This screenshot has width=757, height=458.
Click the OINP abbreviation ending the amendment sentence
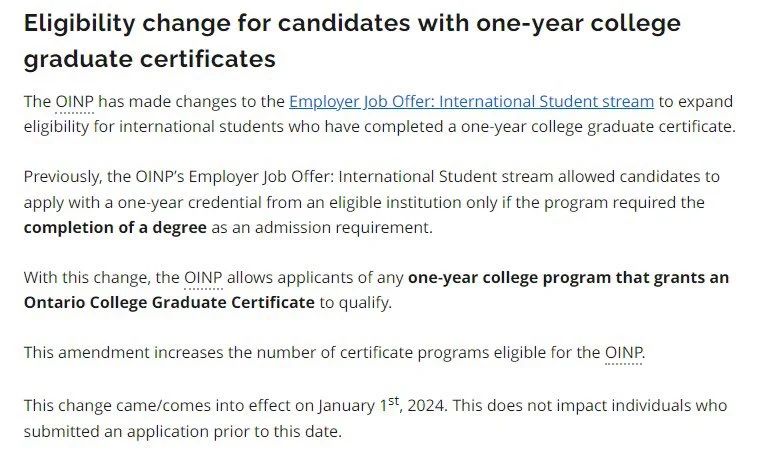624,353
